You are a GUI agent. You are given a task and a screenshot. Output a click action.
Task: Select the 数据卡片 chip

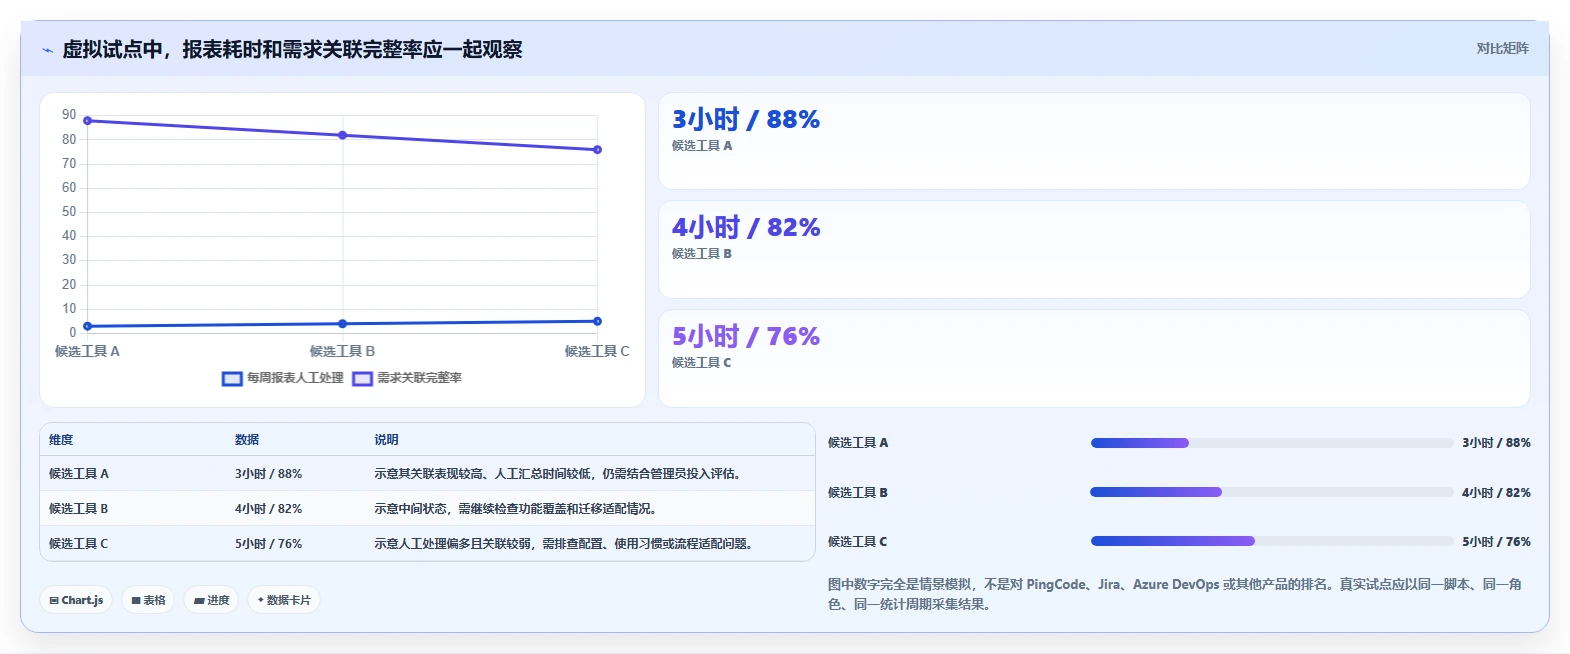pos(284,600)
